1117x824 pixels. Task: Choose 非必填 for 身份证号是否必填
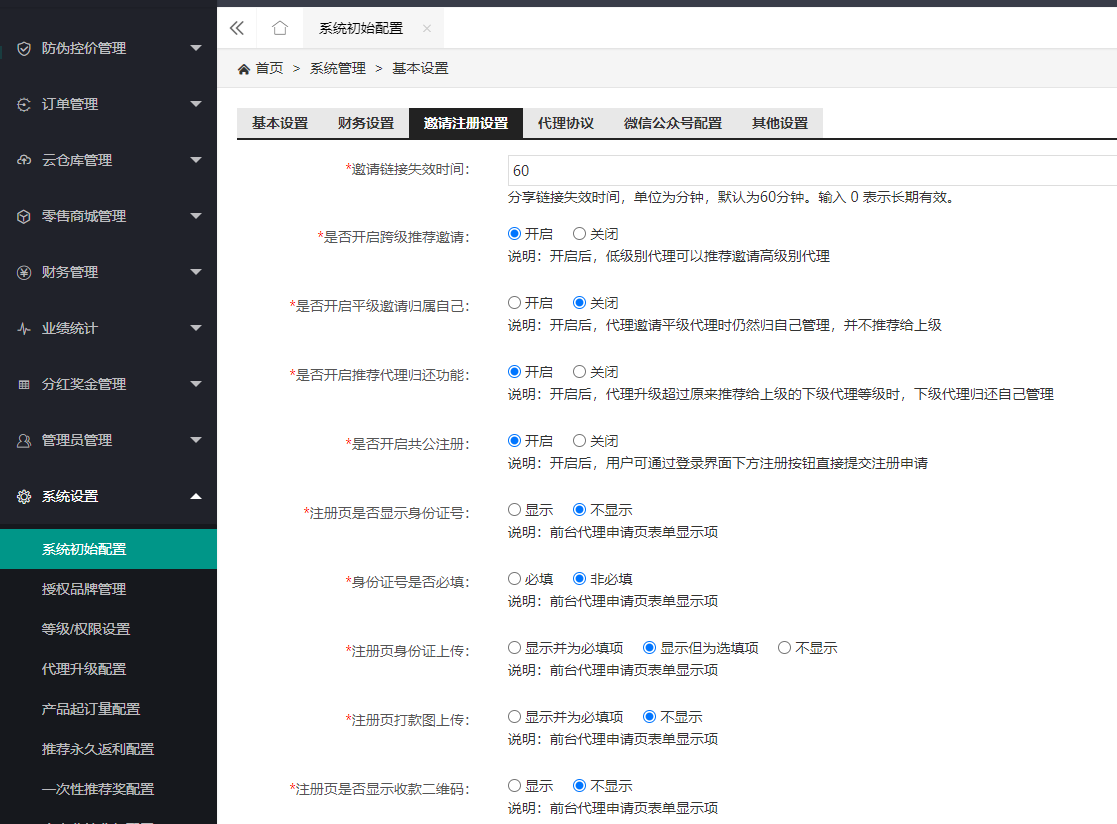[x=580, y=579]
